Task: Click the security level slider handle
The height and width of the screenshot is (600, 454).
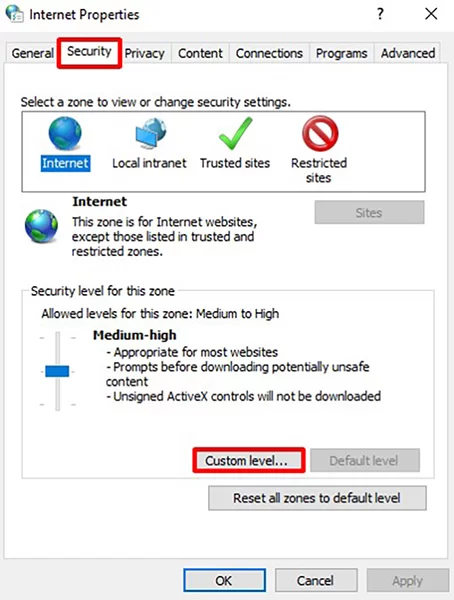Action: [57, 371]
